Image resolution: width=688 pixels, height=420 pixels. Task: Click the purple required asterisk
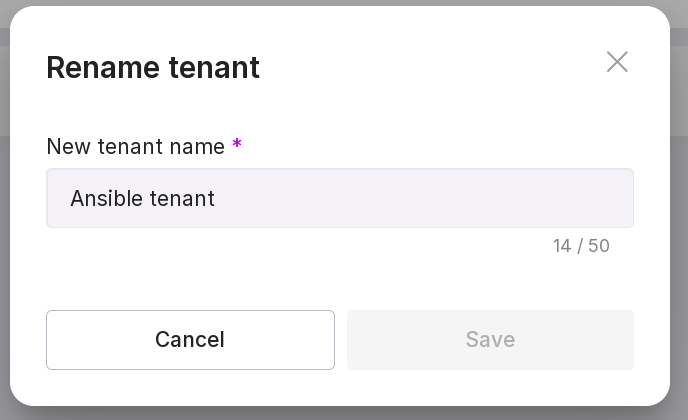pos(237,146)
